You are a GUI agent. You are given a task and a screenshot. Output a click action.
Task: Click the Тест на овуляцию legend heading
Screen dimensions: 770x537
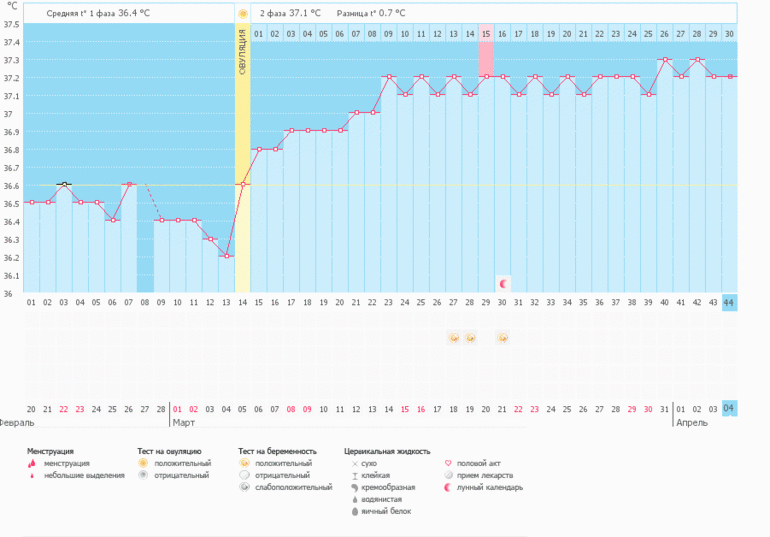point(169,451)
